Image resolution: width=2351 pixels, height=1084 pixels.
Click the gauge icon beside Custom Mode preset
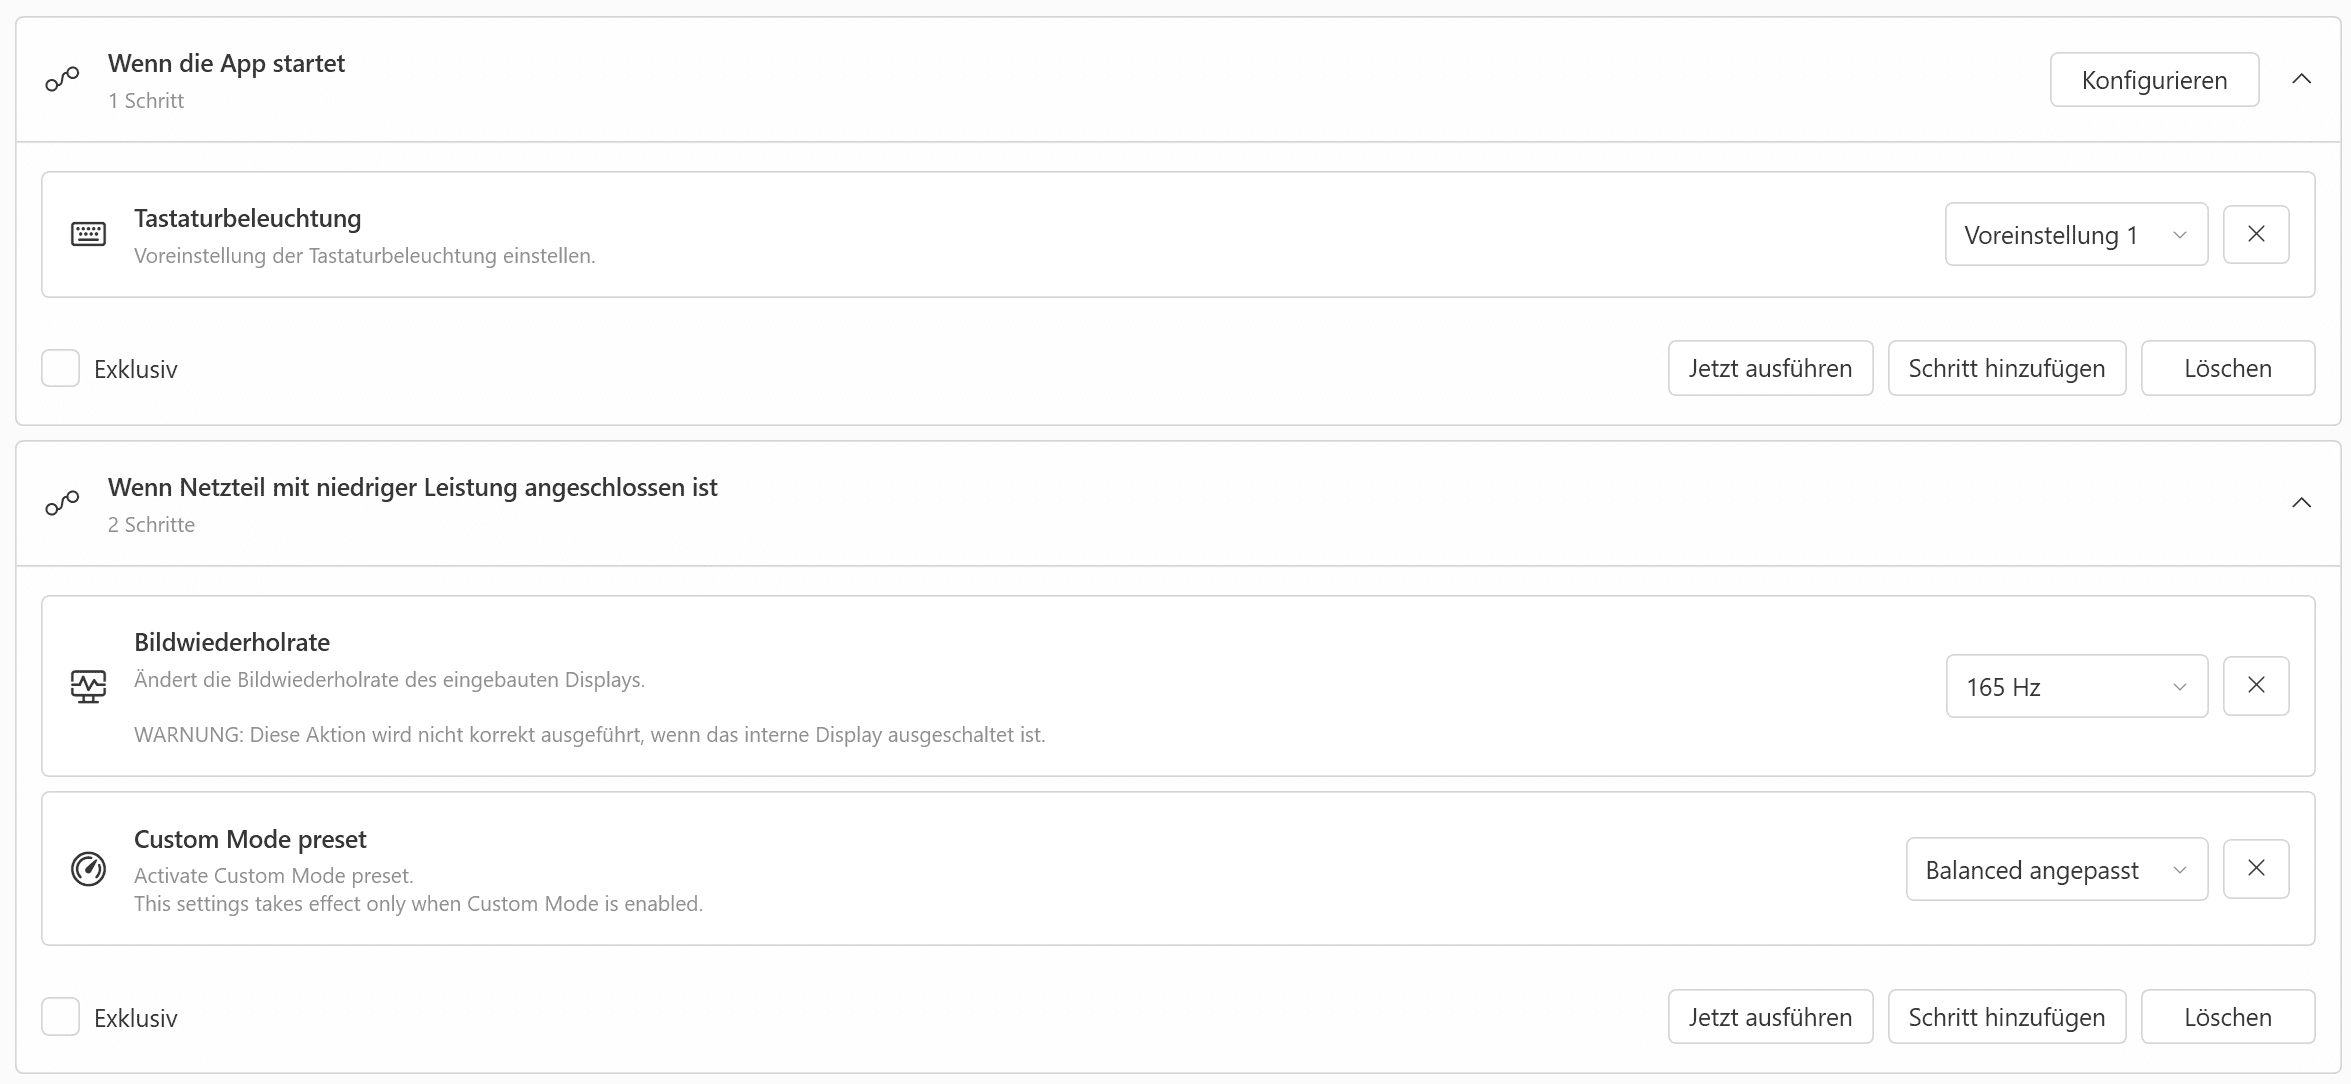click(x=88, y=868)
